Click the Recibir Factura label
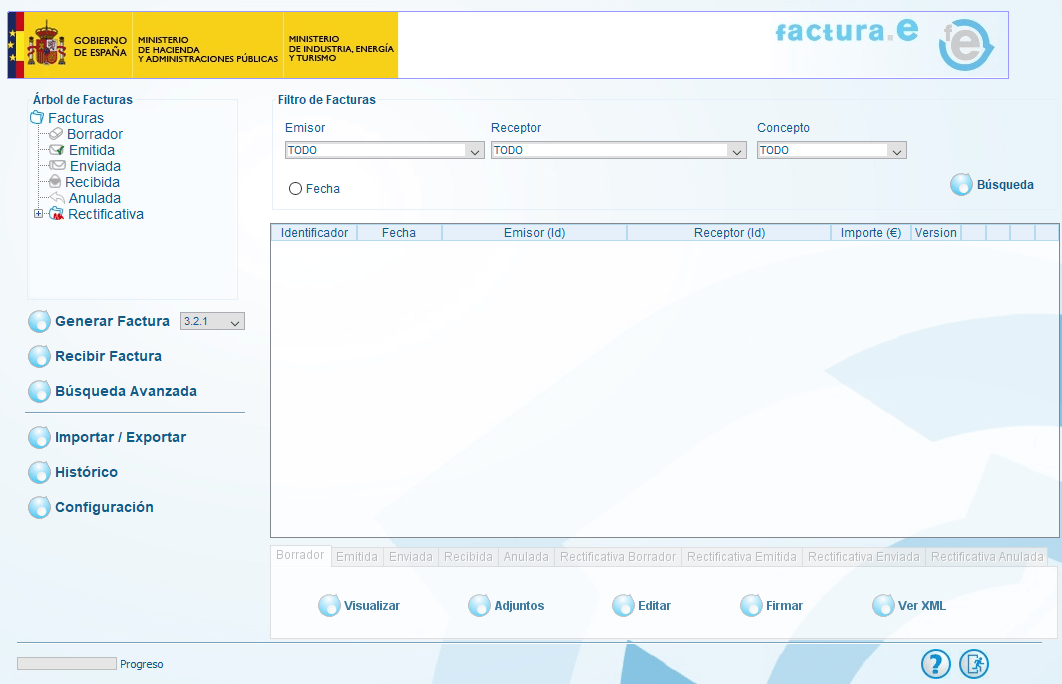 [108, 356]
